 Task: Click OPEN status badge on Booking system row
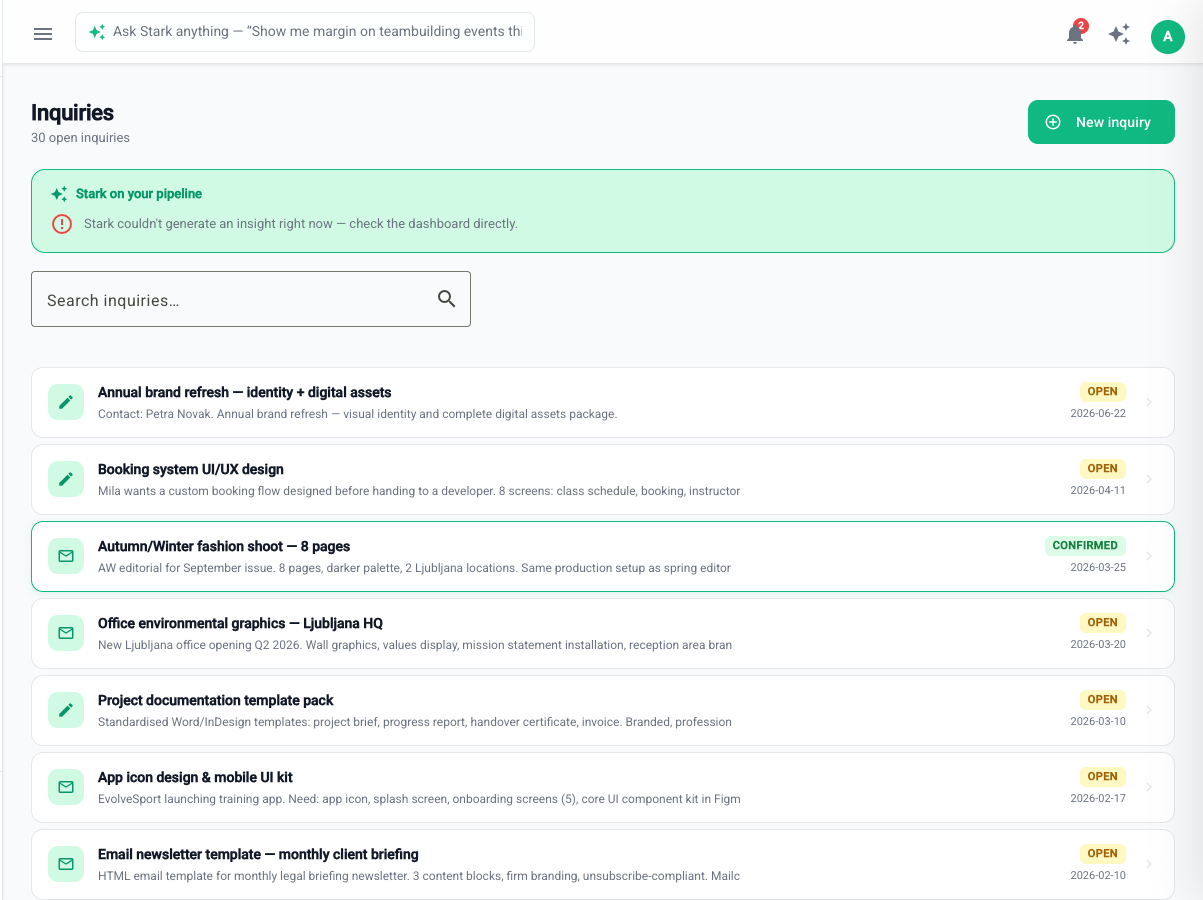[x=1102, y=468]
